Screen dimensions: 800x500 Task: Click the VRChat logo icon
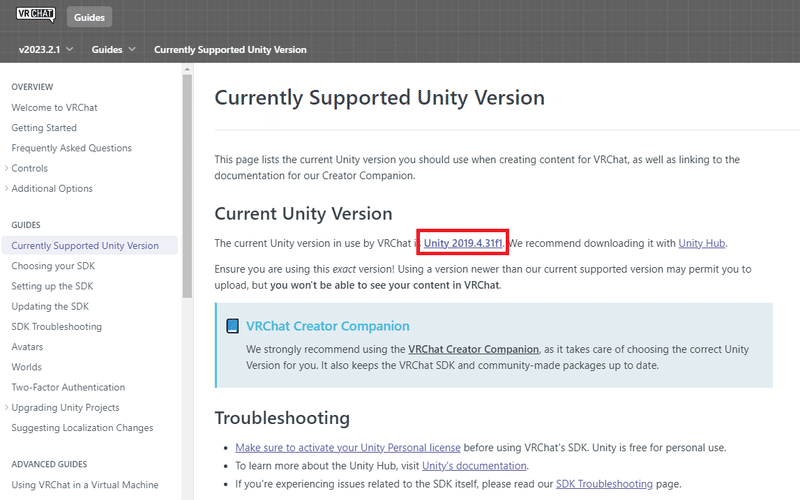click(35, 14)
